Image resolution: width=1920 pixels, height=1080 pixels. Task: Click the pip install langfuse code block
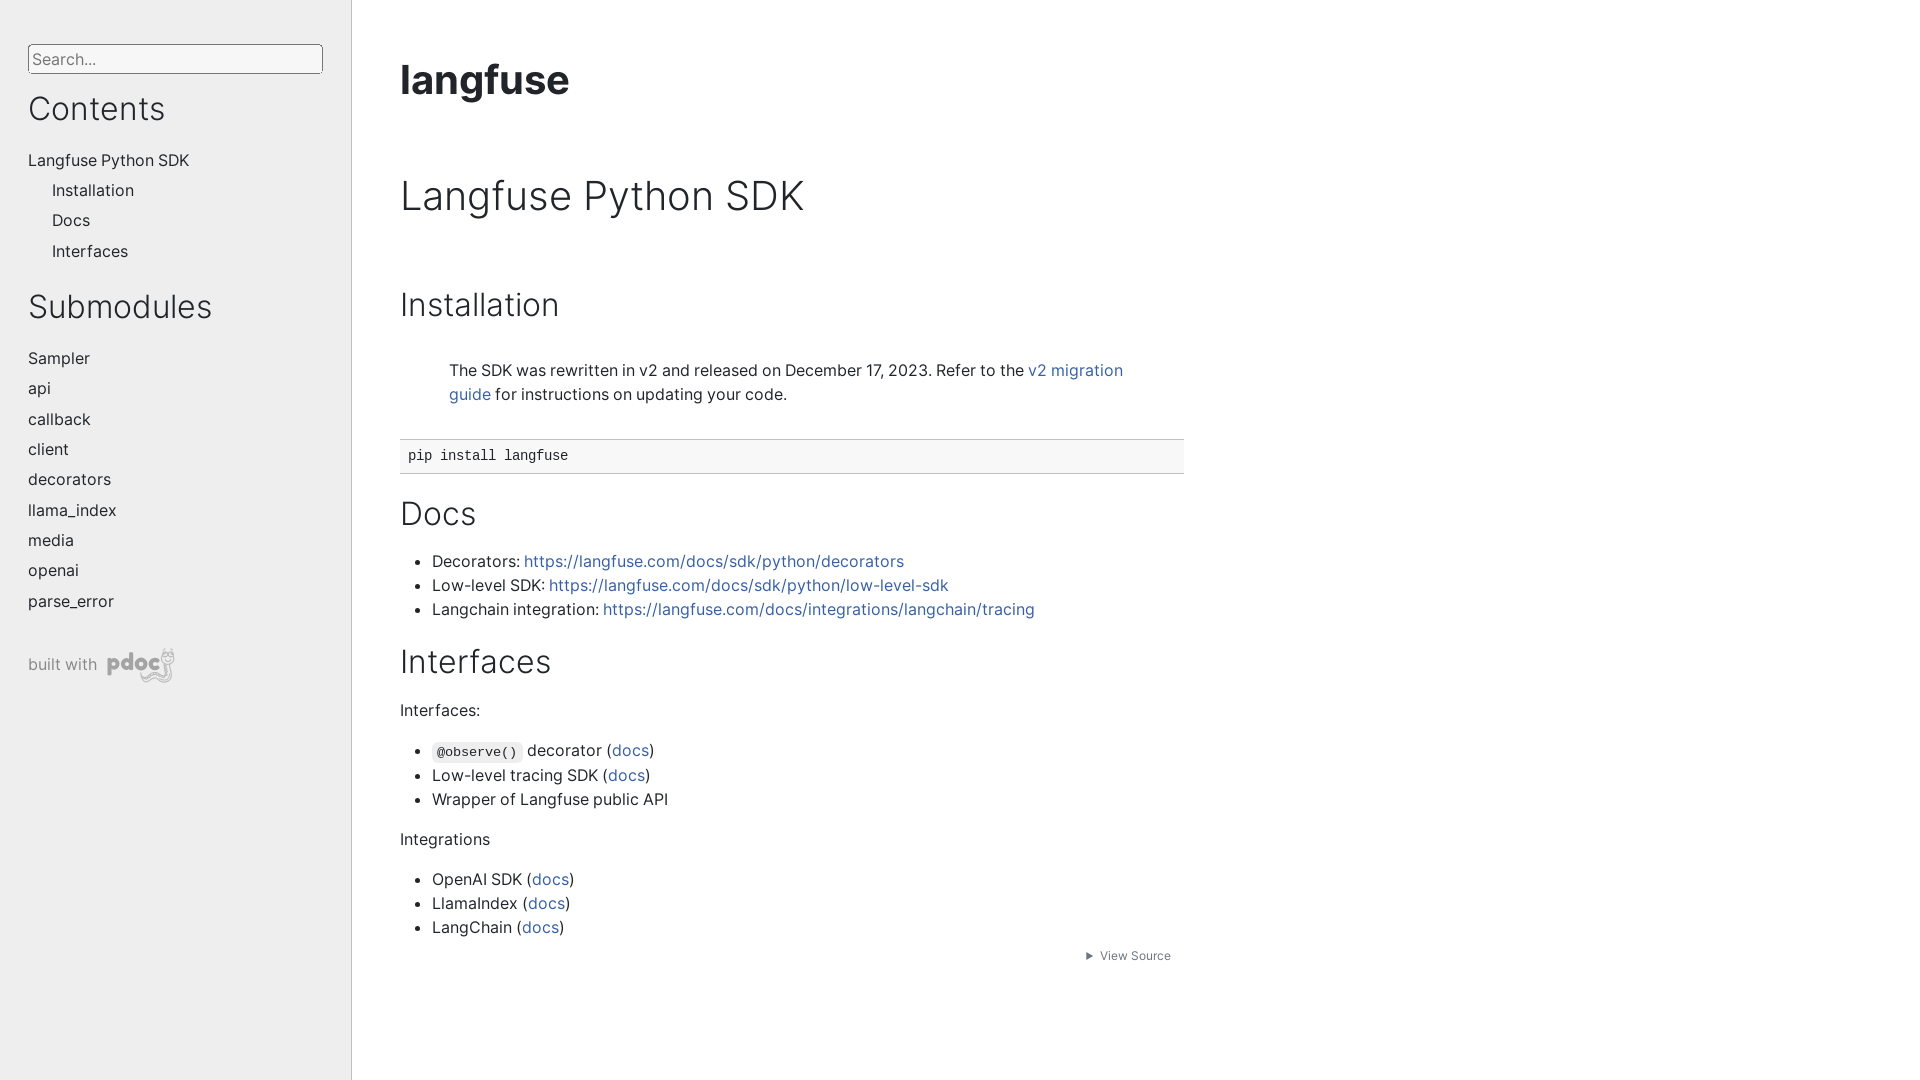(792, 456)
